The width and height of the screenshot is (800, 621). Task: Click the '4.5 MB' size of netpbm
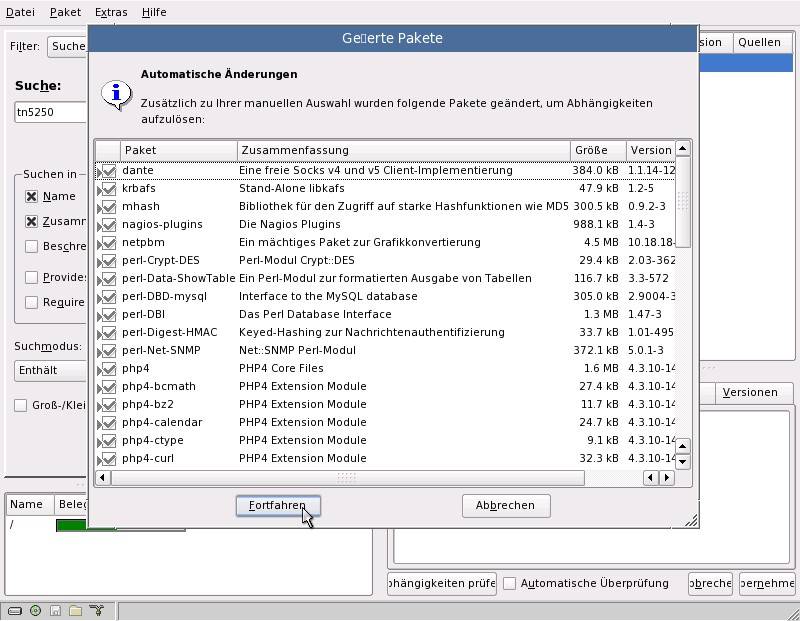[x=601, y=242]
